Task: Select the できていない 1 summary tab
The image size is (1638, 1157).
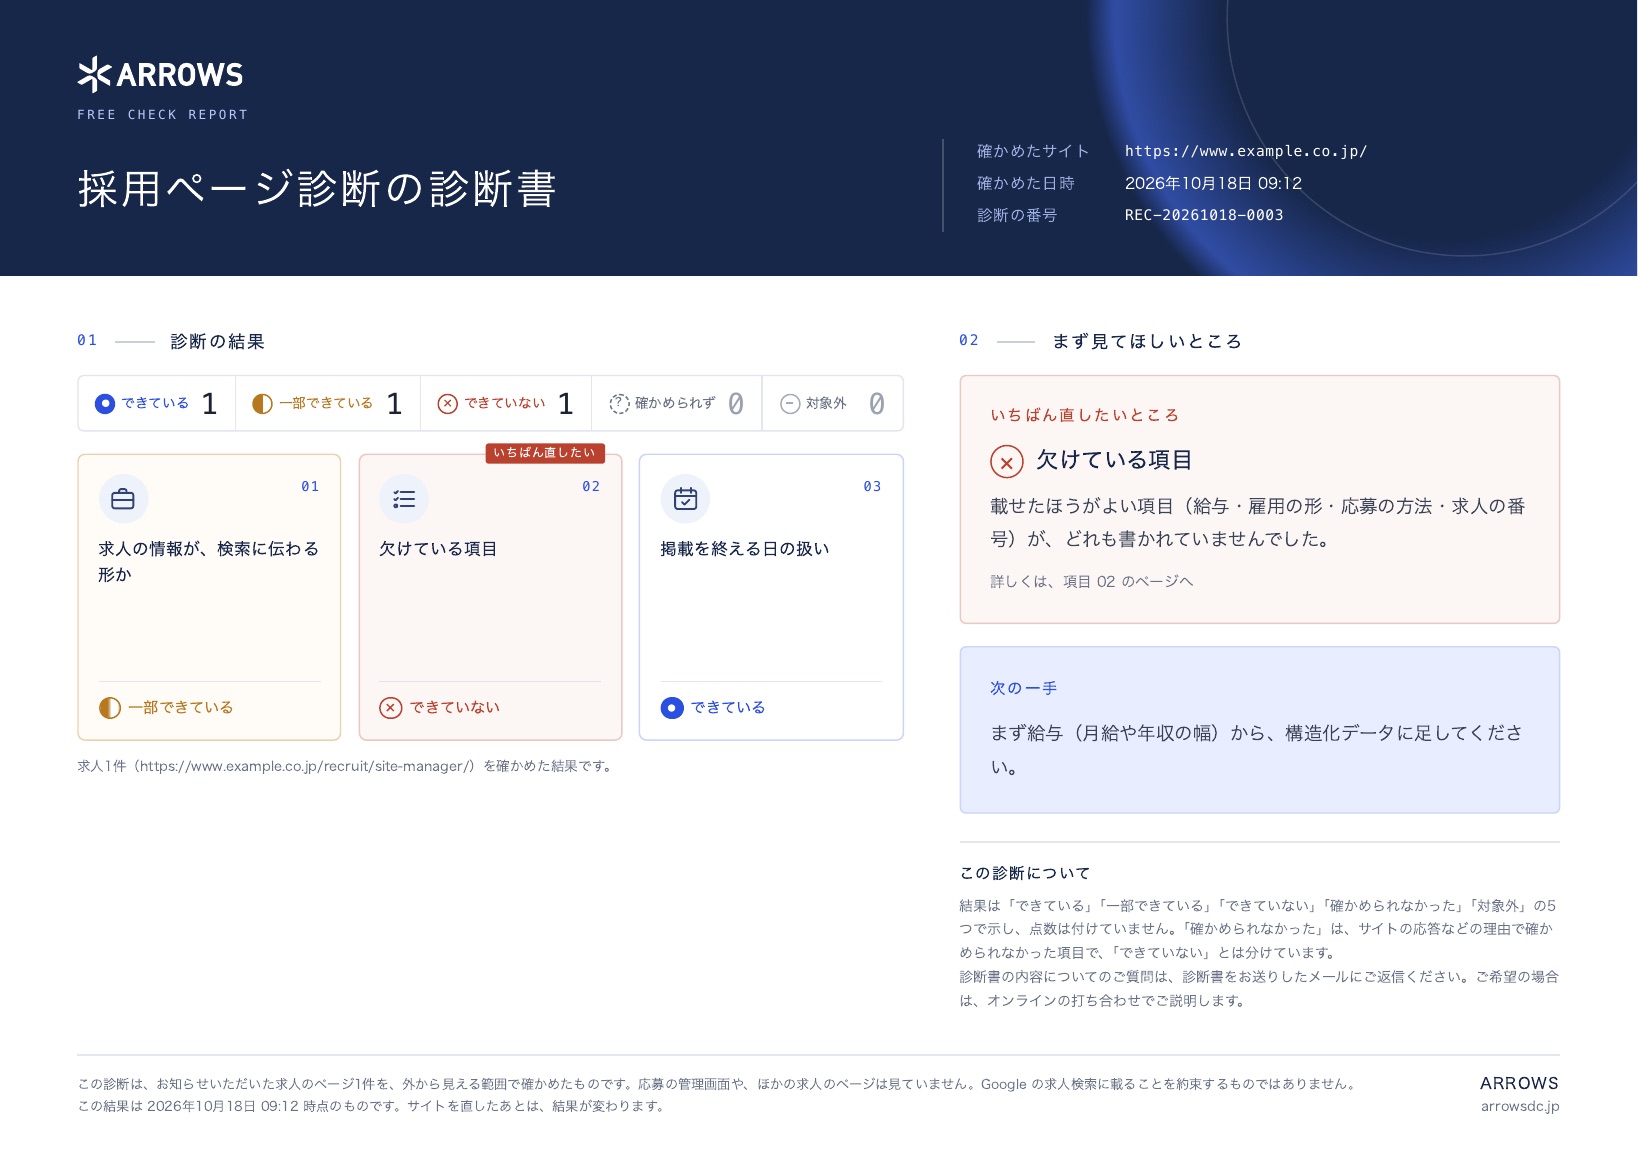Action: (506, 404)
